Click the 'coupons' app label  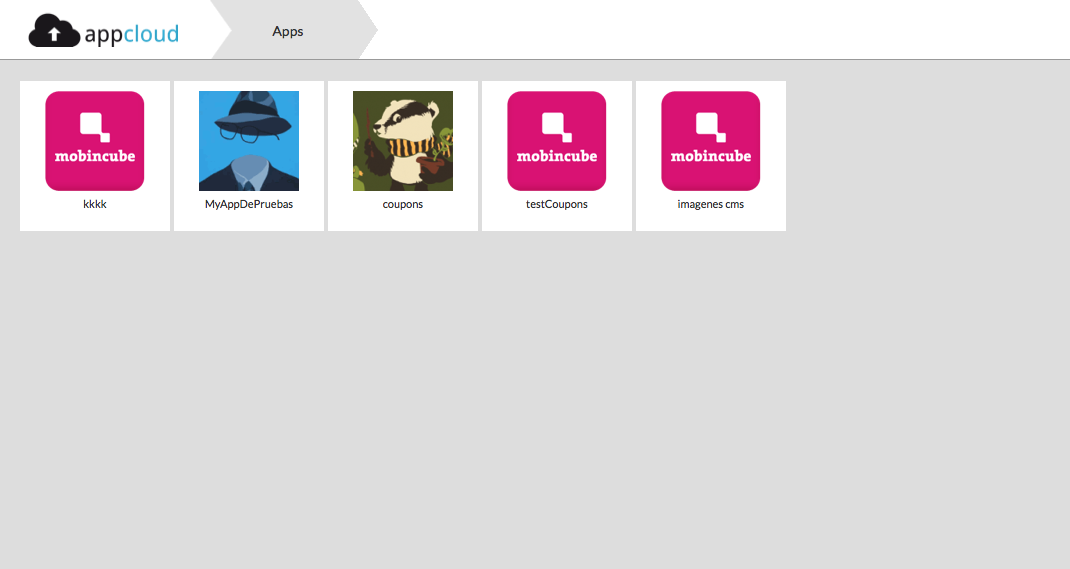click(403, 204)
